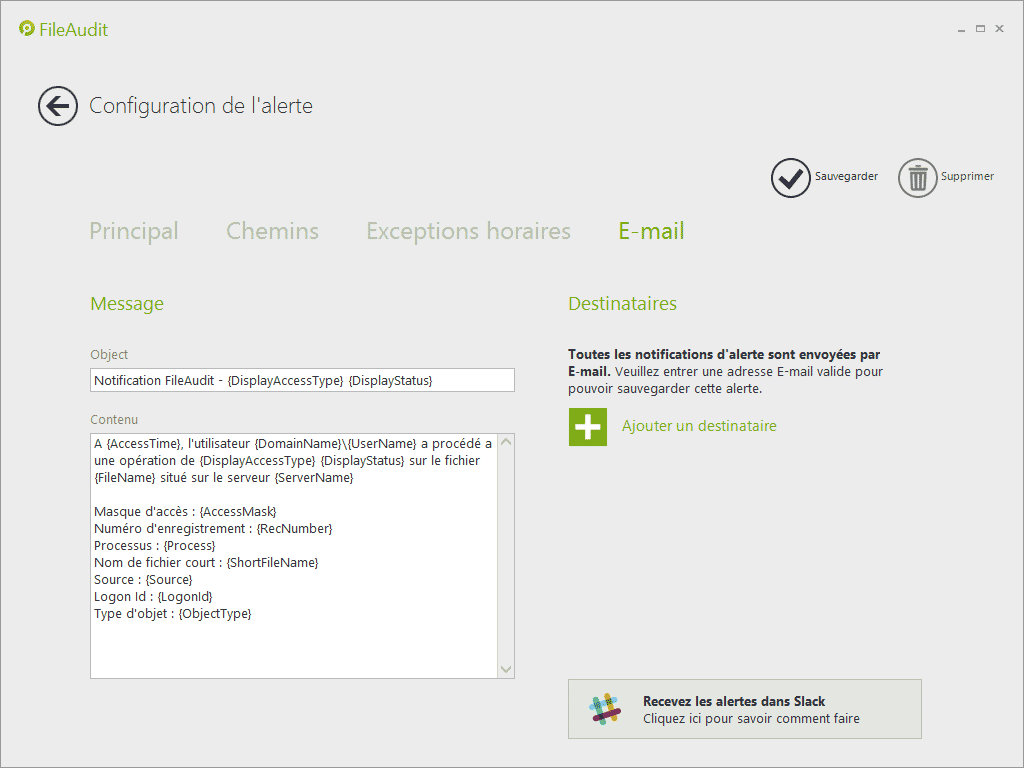Maximize the FileAudit window
Screen dimensions: 1024x768
980,29
